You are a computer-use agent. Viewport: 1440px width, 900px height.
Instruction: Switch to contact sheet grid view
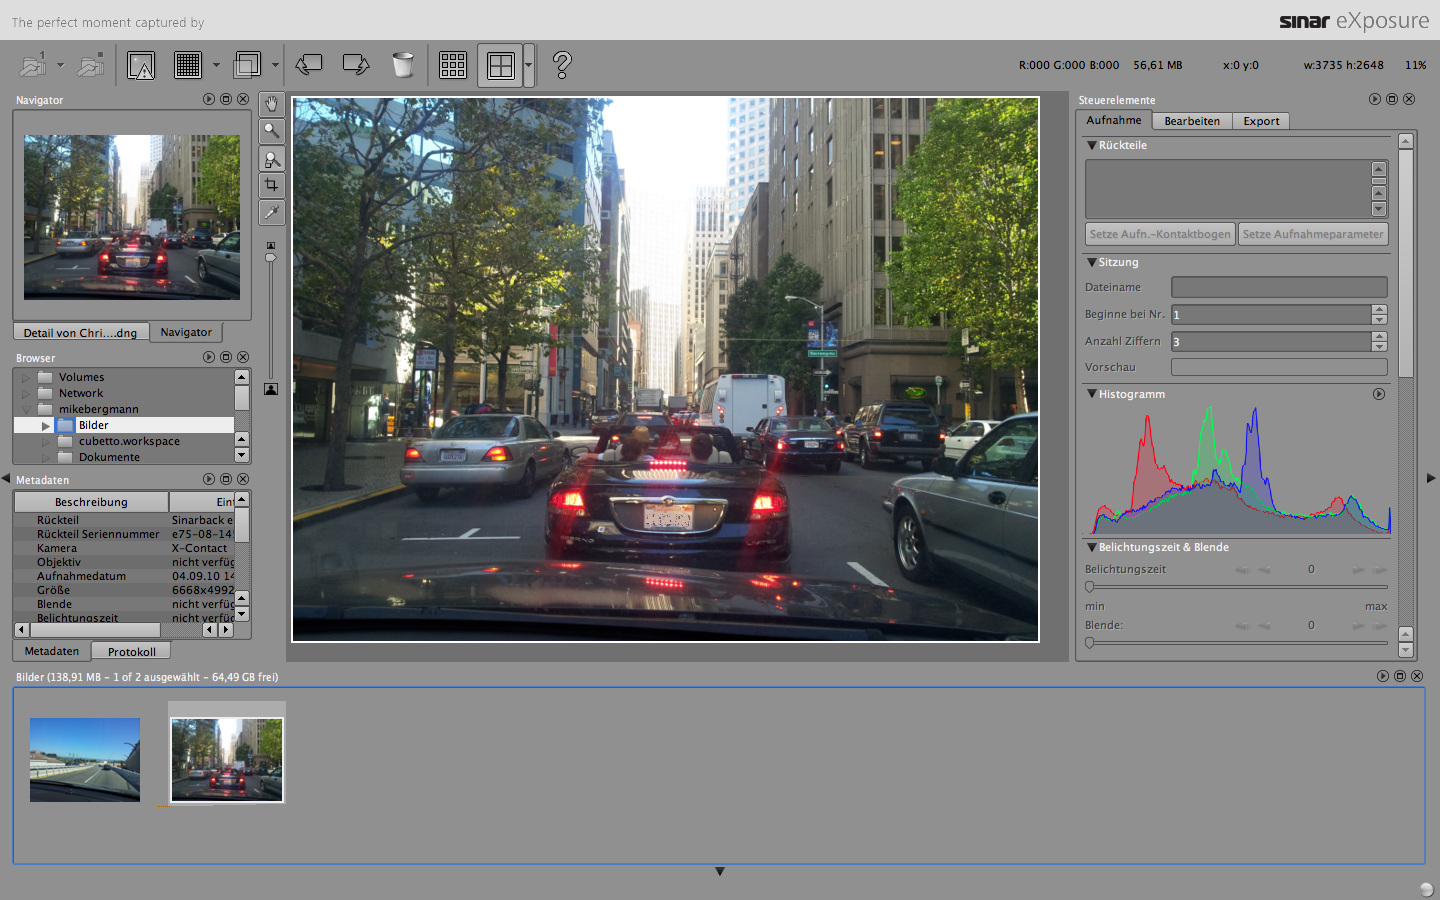pyautogui.click(x=453, y=65)
